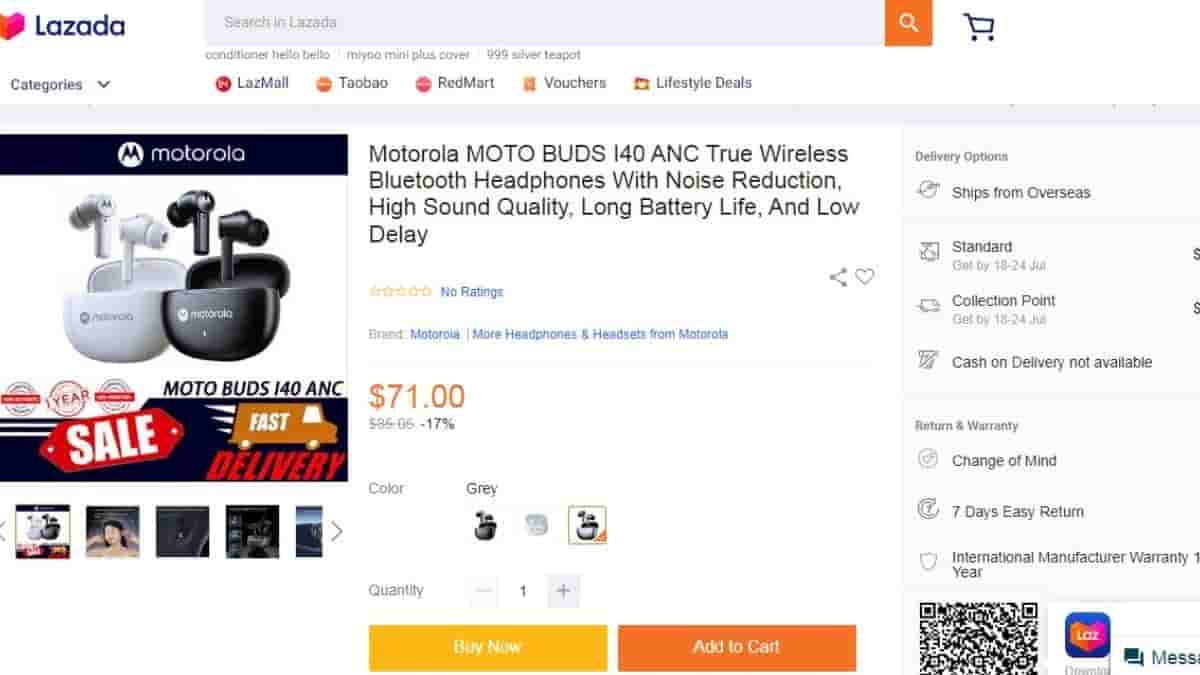The image size is (1200, 675).
Task: Open the Motorola brand link
Action: tap(435, 334)
